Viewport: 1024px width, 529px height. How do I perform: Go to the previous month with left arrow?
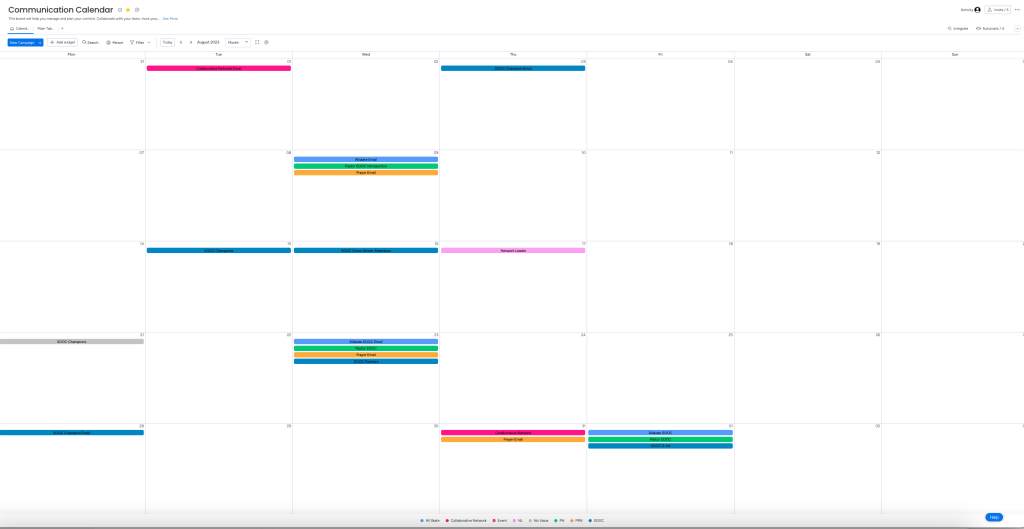pyautogui.click(x=181, y=42)
